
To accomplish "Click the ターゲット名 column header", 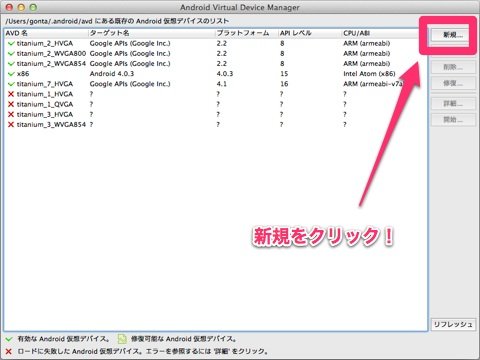I will [152, 33].
